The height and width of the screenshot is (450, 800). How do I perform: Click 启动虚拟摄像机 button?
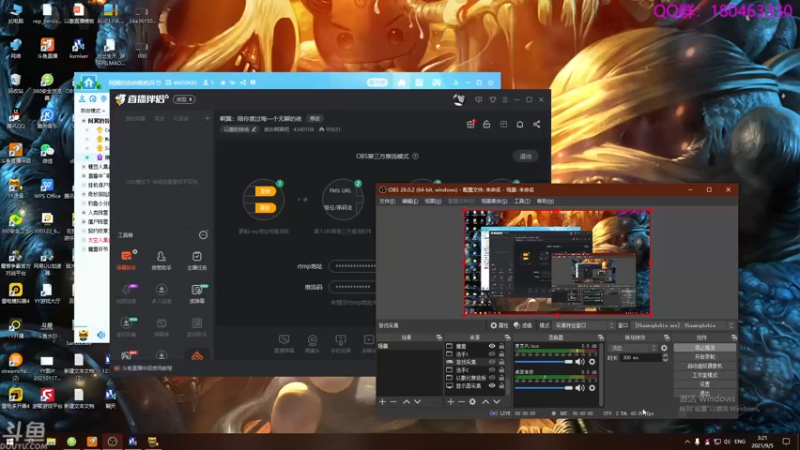[x=705, y=366]
